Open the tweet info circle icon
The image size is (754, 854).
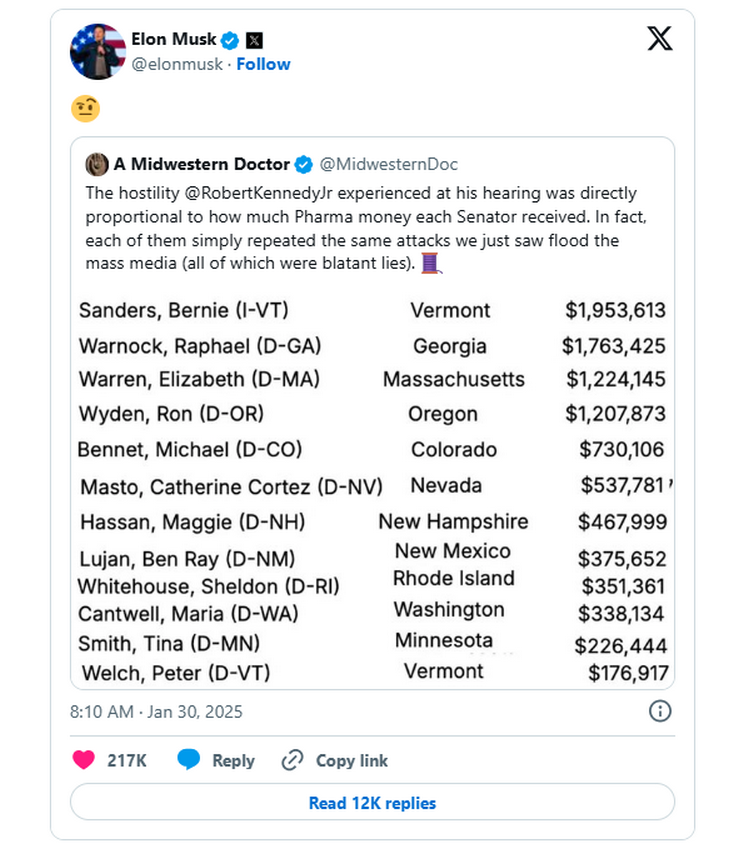(x=660, y=711)
